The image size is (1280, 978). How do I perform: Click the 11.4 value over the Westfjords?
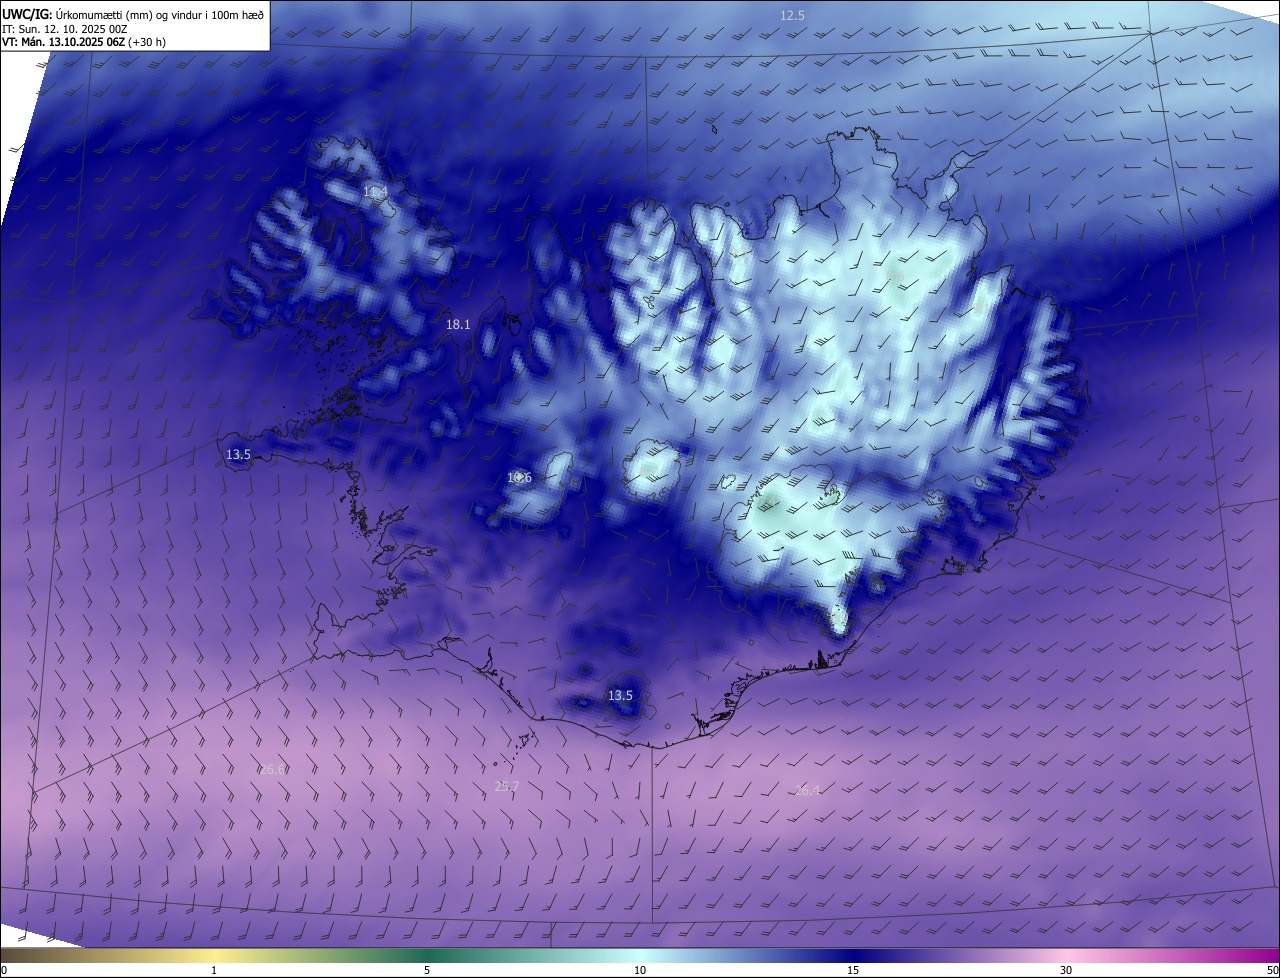pos(375,191)
